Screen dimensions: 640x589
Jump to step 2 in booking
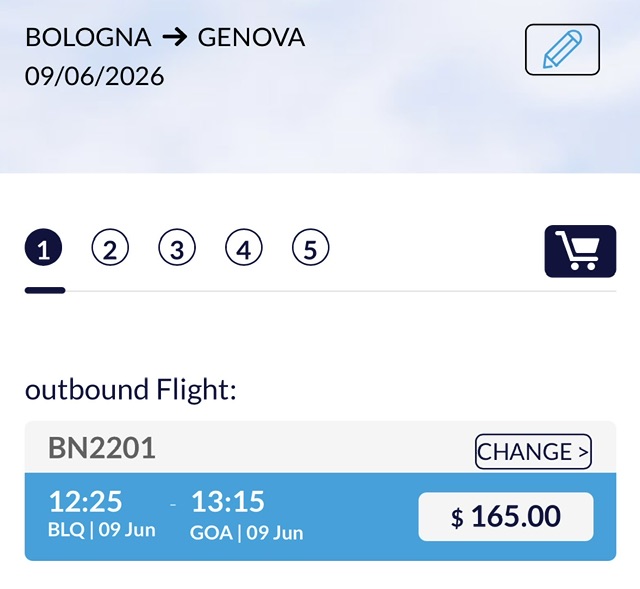pos(110,249)
